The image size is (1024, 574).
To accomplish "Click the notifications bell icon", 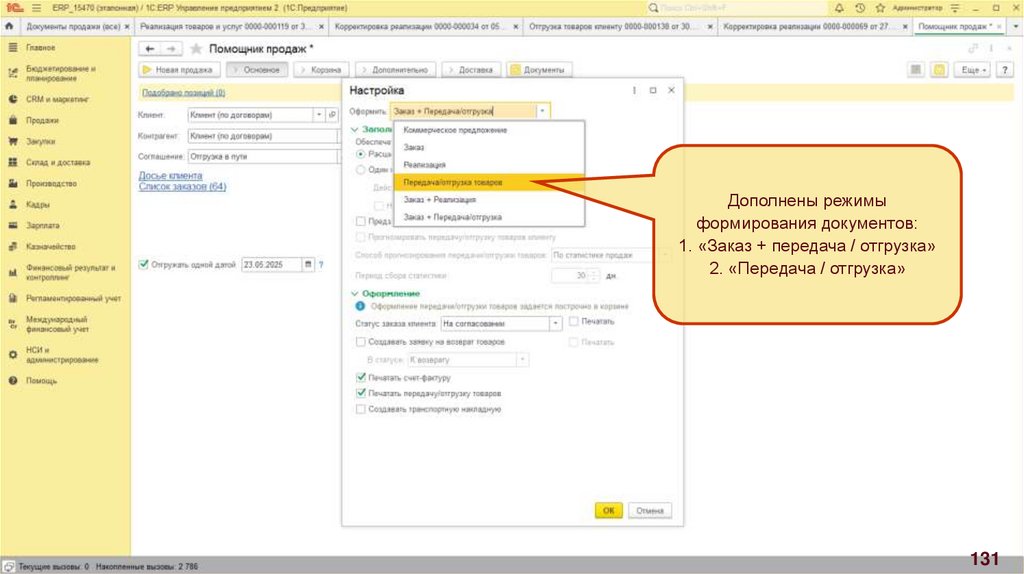I will pyautogui.click(x=841, y=7).
